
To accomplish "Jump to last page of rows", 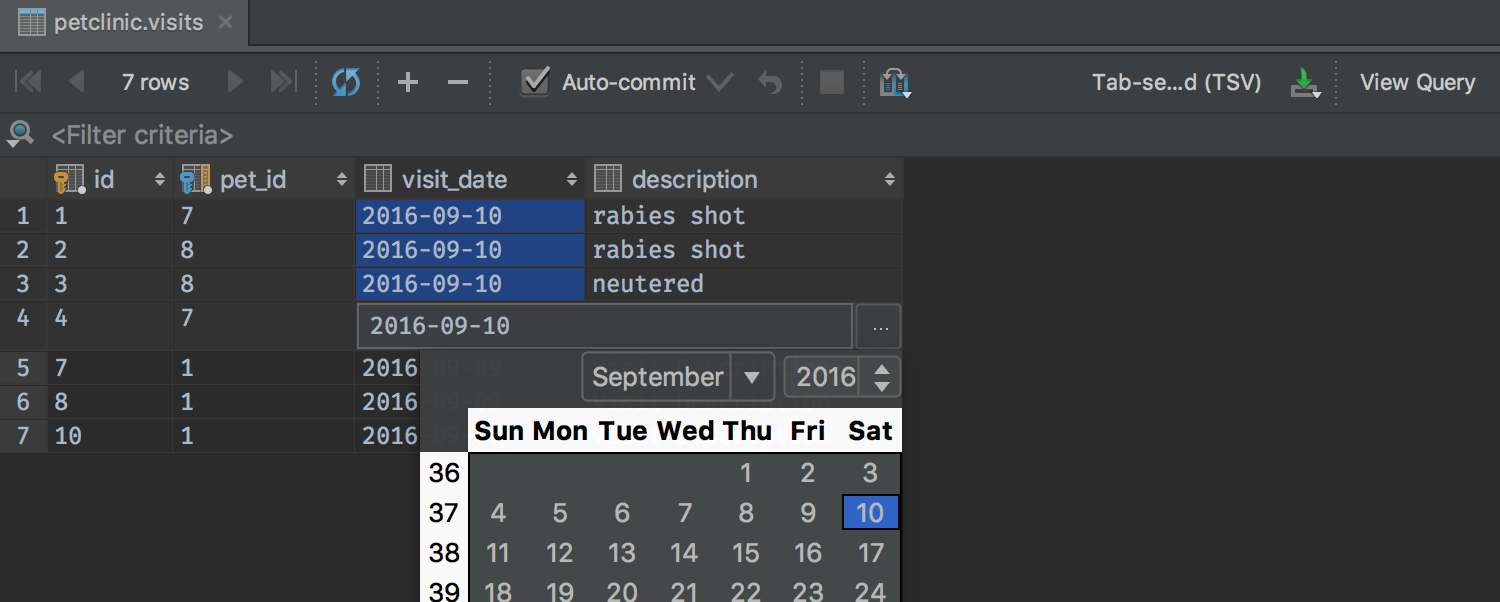I will tap(284, 82).
